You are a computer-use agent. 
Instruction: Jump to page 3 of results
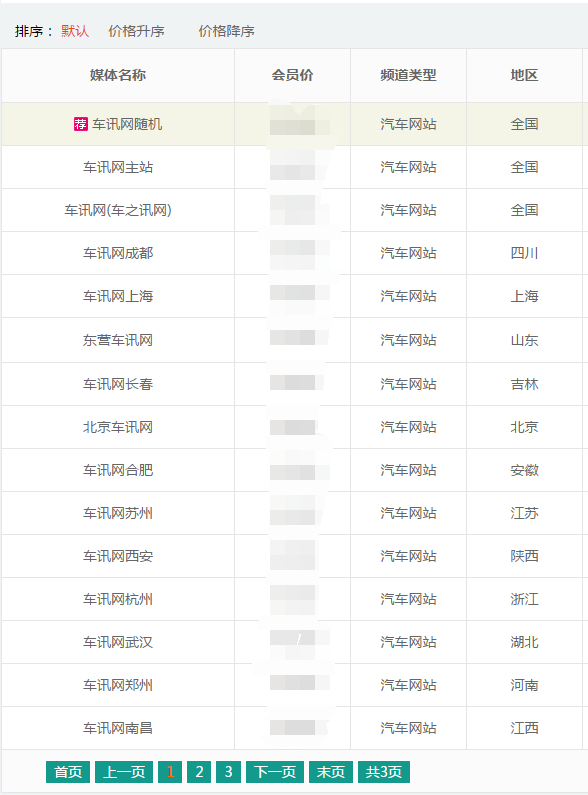[x=229, y=772]
